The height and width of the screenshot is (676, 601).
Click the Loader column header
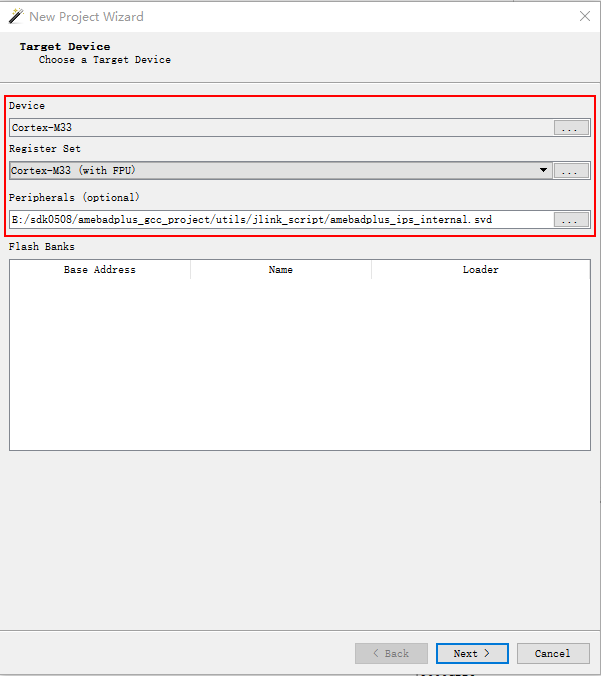480,270
